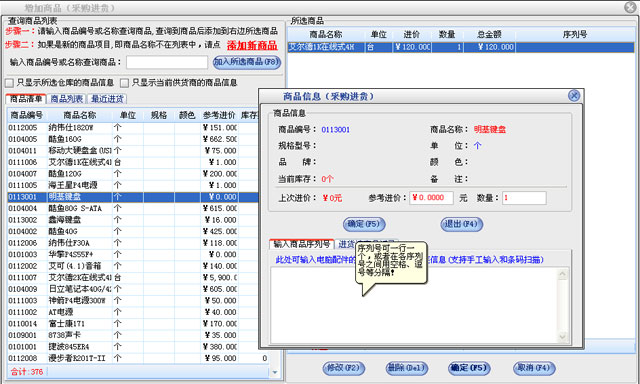
Task: Check 只显示当前供货商的商品信息 option
Action: (x=124, y=83)
